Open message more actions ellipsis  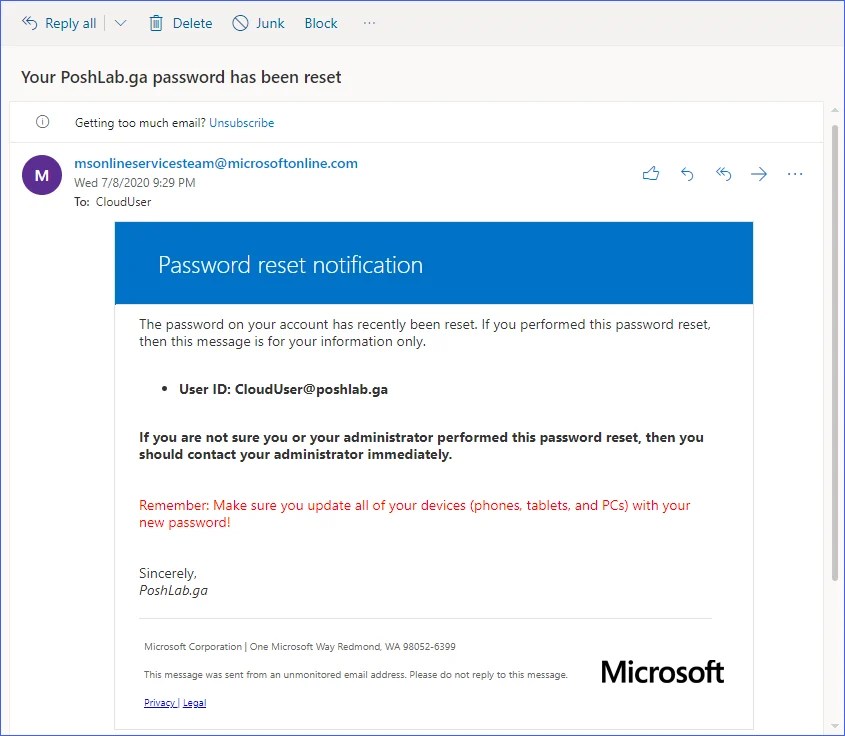pyautogui.click(x=795, y=174)
